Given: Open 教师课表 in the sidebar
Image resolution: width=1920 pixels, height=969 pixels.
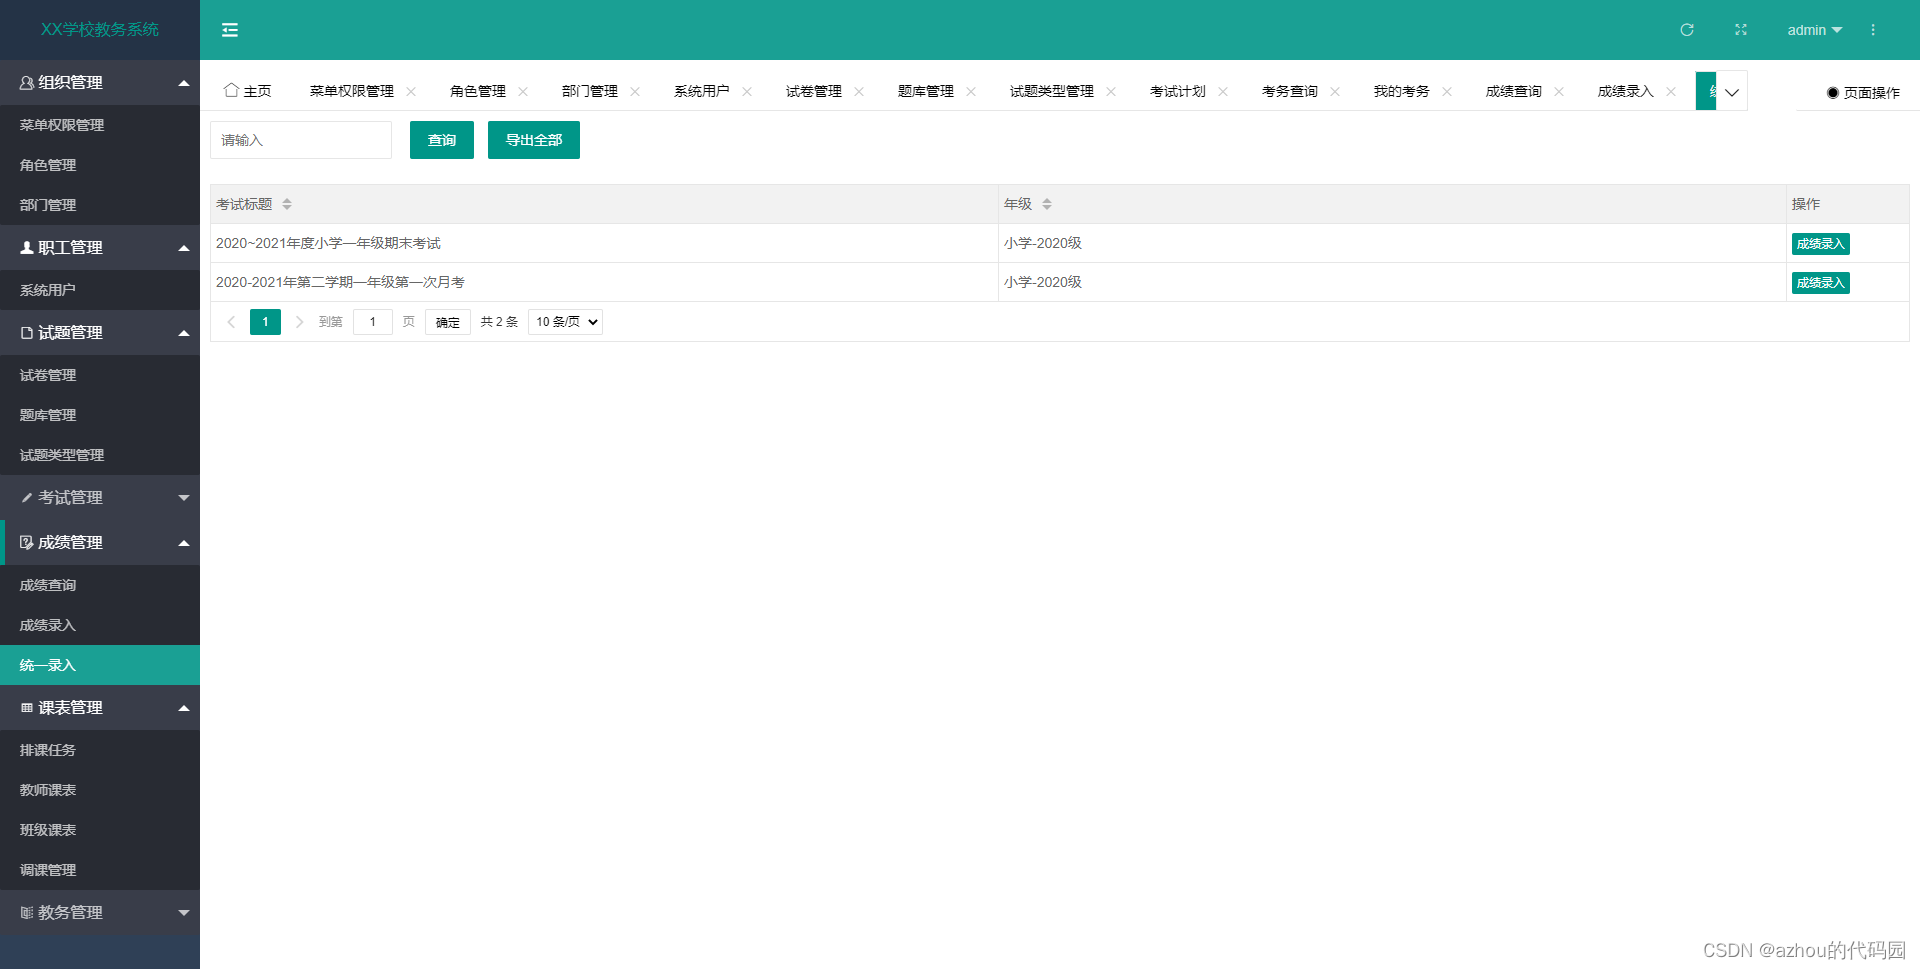Looking at the screenshot, I should coord(100,790).
